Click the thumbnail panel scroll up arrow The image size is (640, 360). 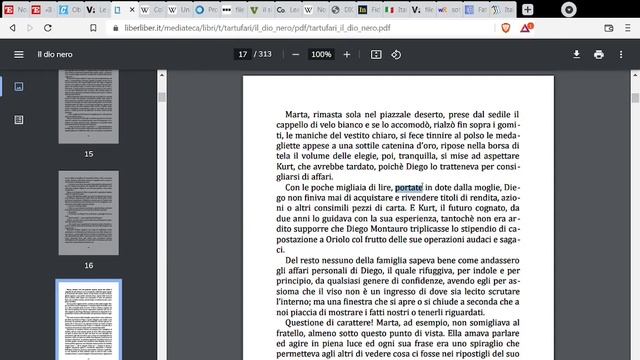(x=162, y=75)
